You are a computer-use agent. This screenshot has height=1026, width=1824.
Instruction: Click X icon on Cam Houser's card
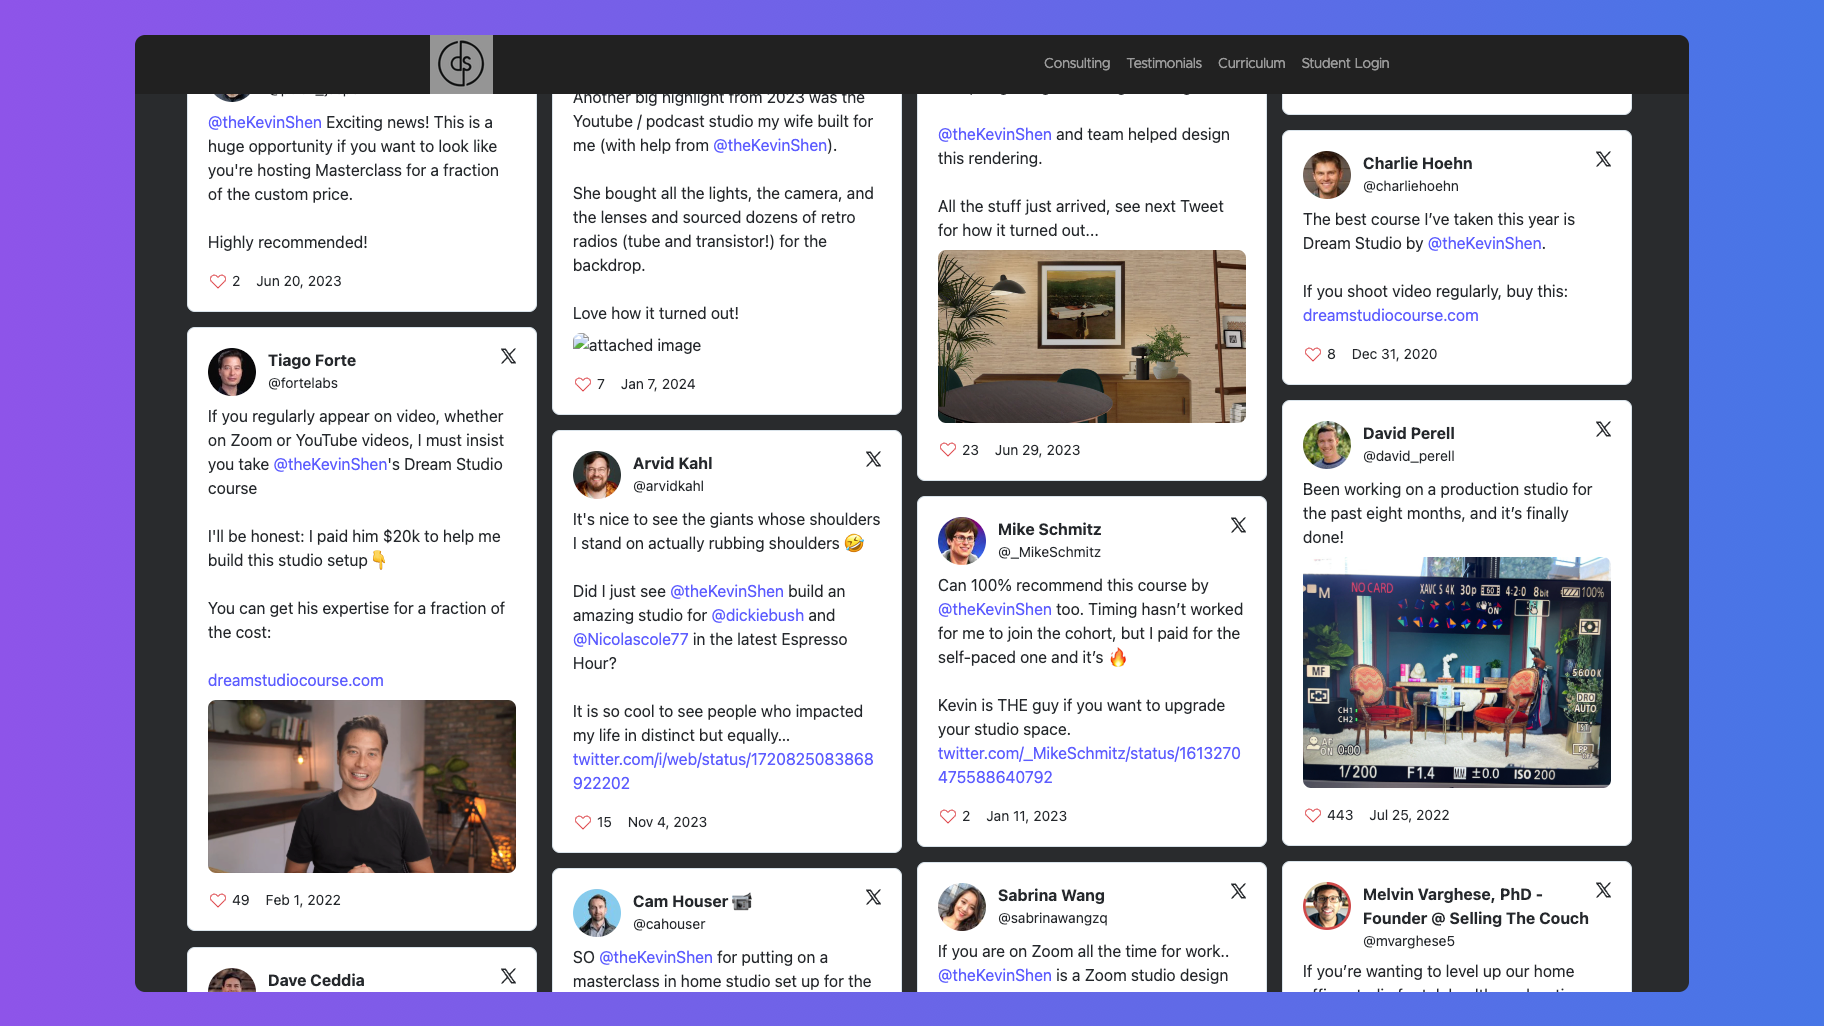click(873, 897)
